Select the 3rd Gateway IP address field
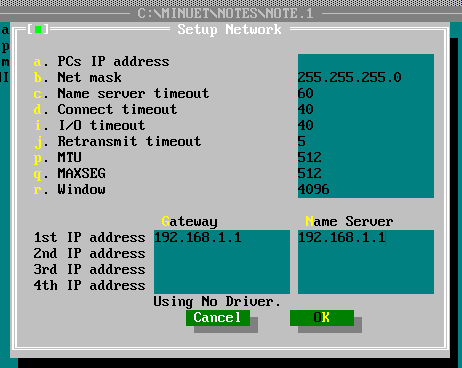The image size is (462, 368). pyautogui.click(x=222, y=270)
